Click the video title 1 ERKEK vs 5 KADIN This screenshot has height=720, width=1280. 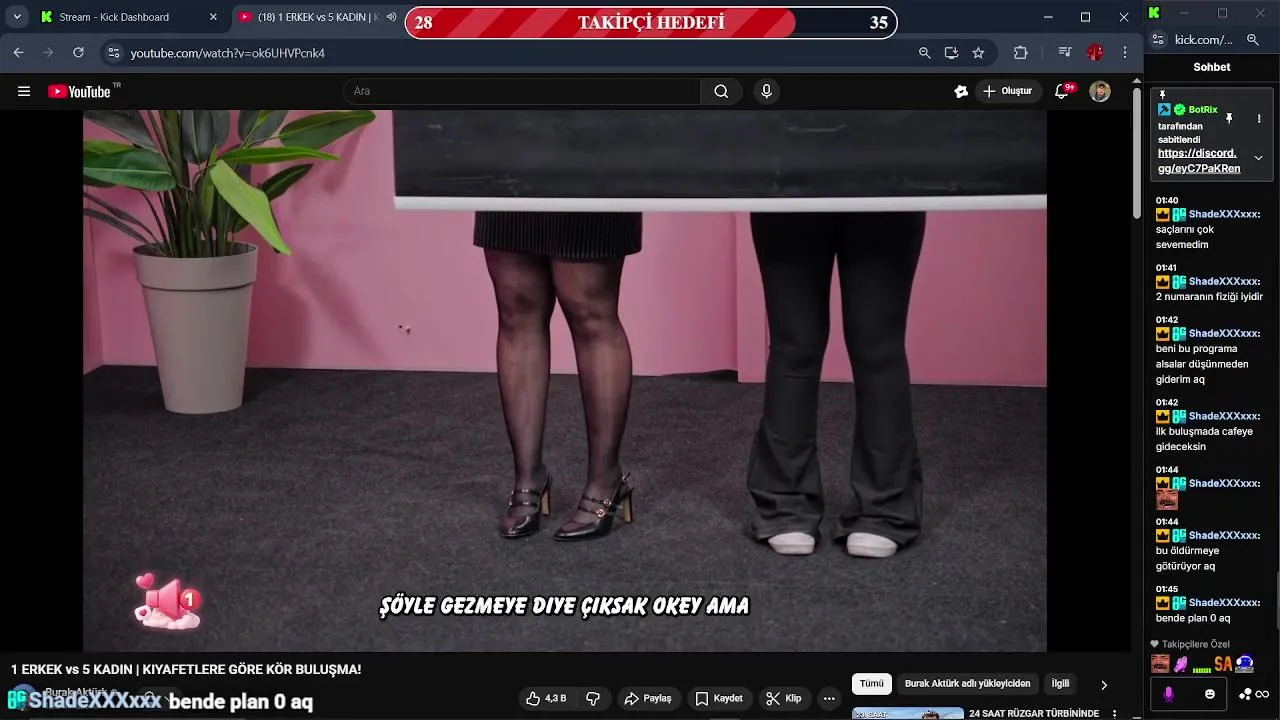coord(186,669)
